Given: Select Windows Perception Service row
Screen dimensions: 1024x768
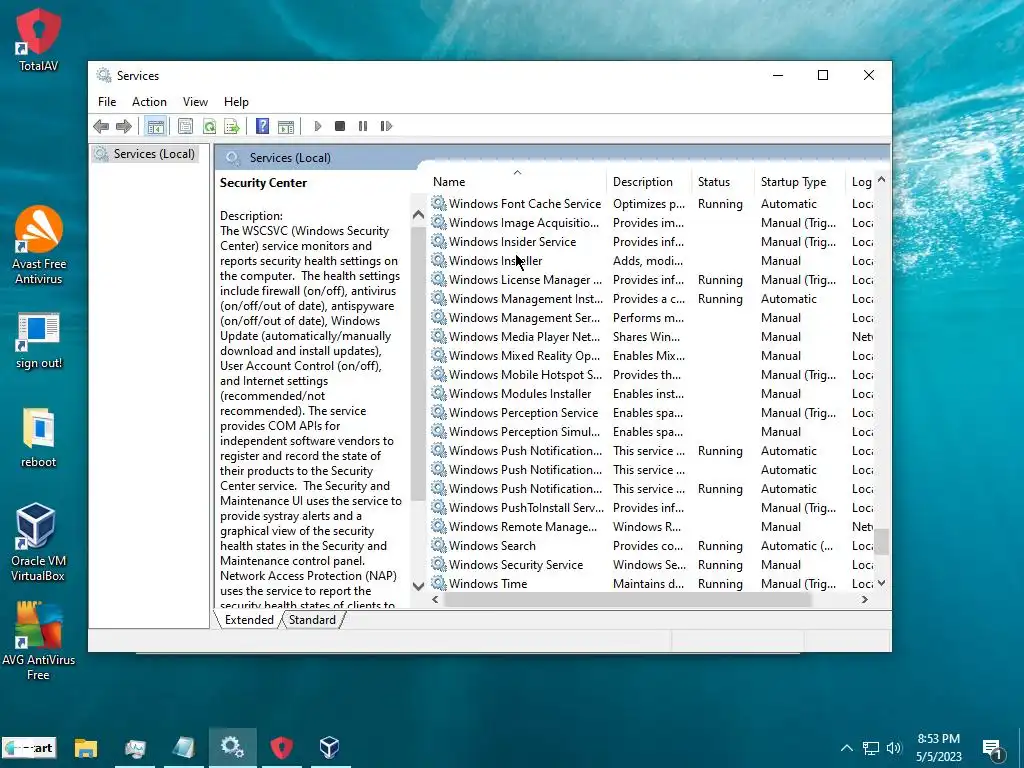Looking at the screenshot, I should (x=652, y=413).
